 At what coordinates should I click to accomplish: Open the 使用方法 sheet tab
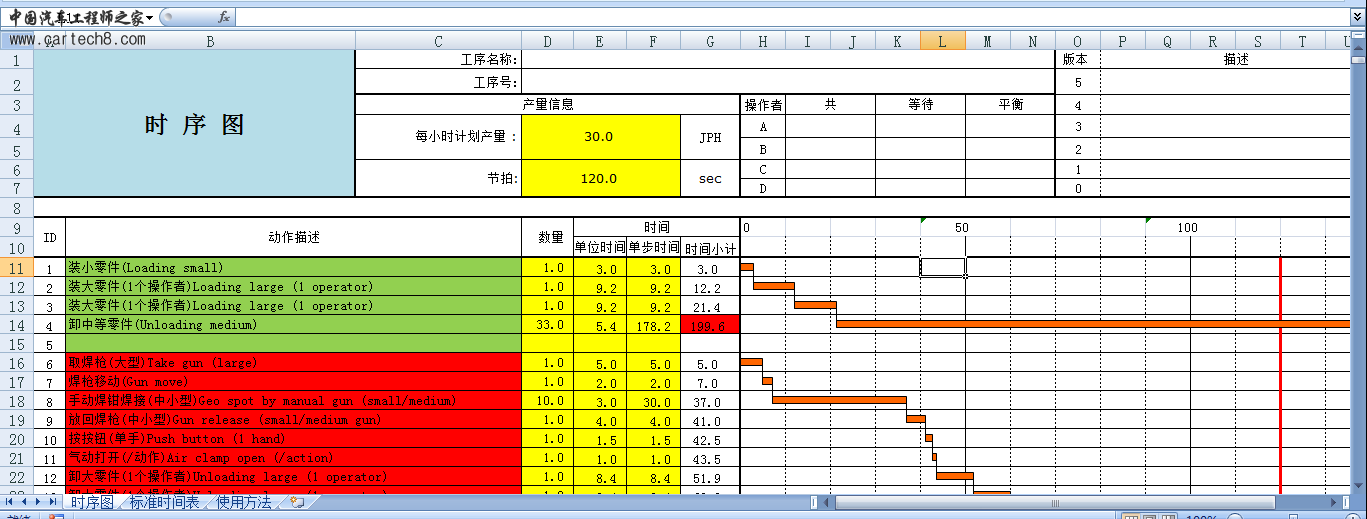pos(244,502)
